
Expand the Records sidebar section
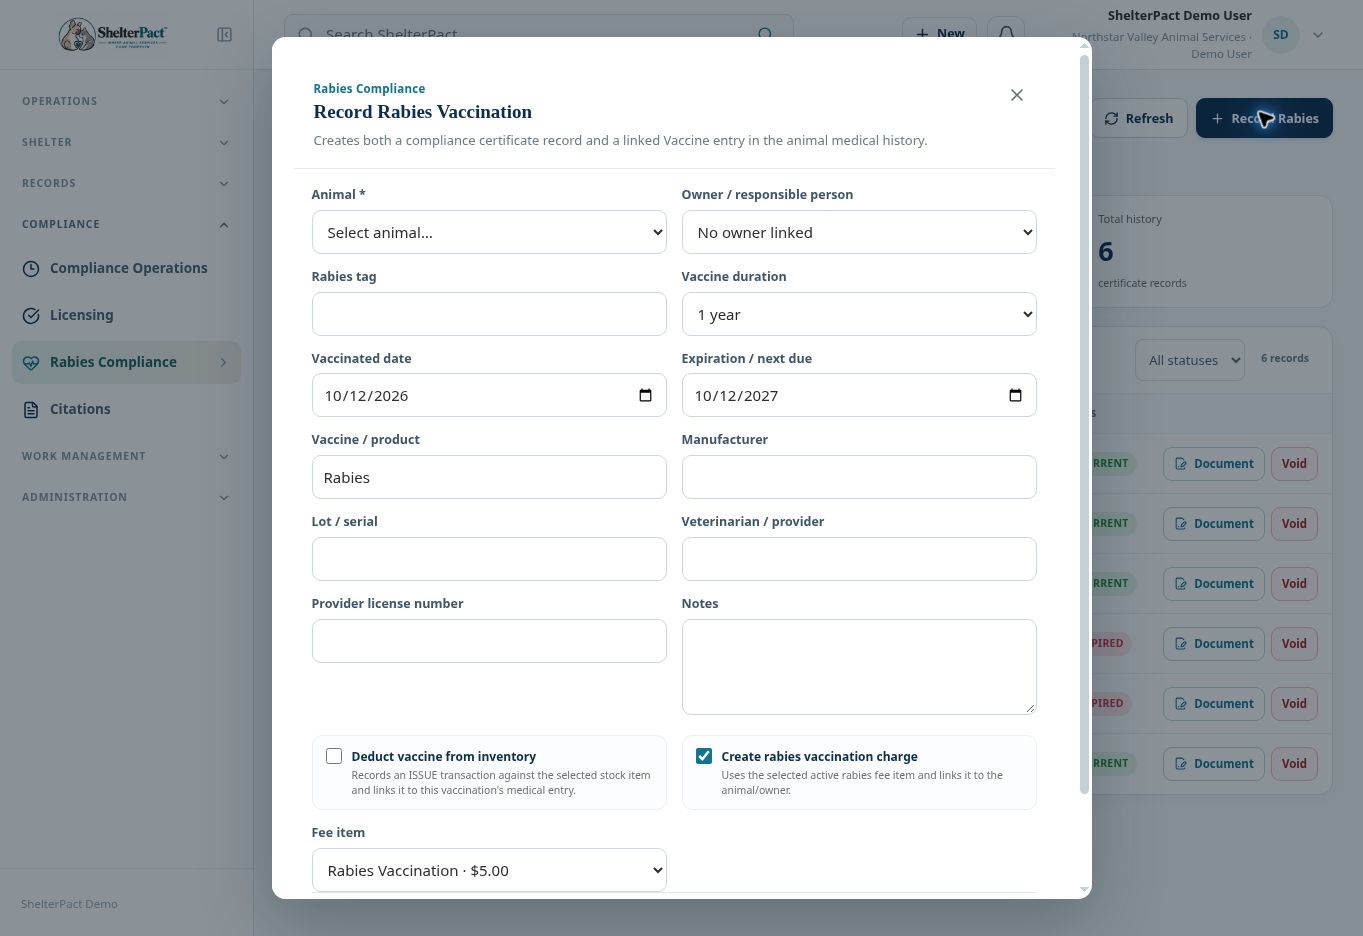tap(126, 183)
